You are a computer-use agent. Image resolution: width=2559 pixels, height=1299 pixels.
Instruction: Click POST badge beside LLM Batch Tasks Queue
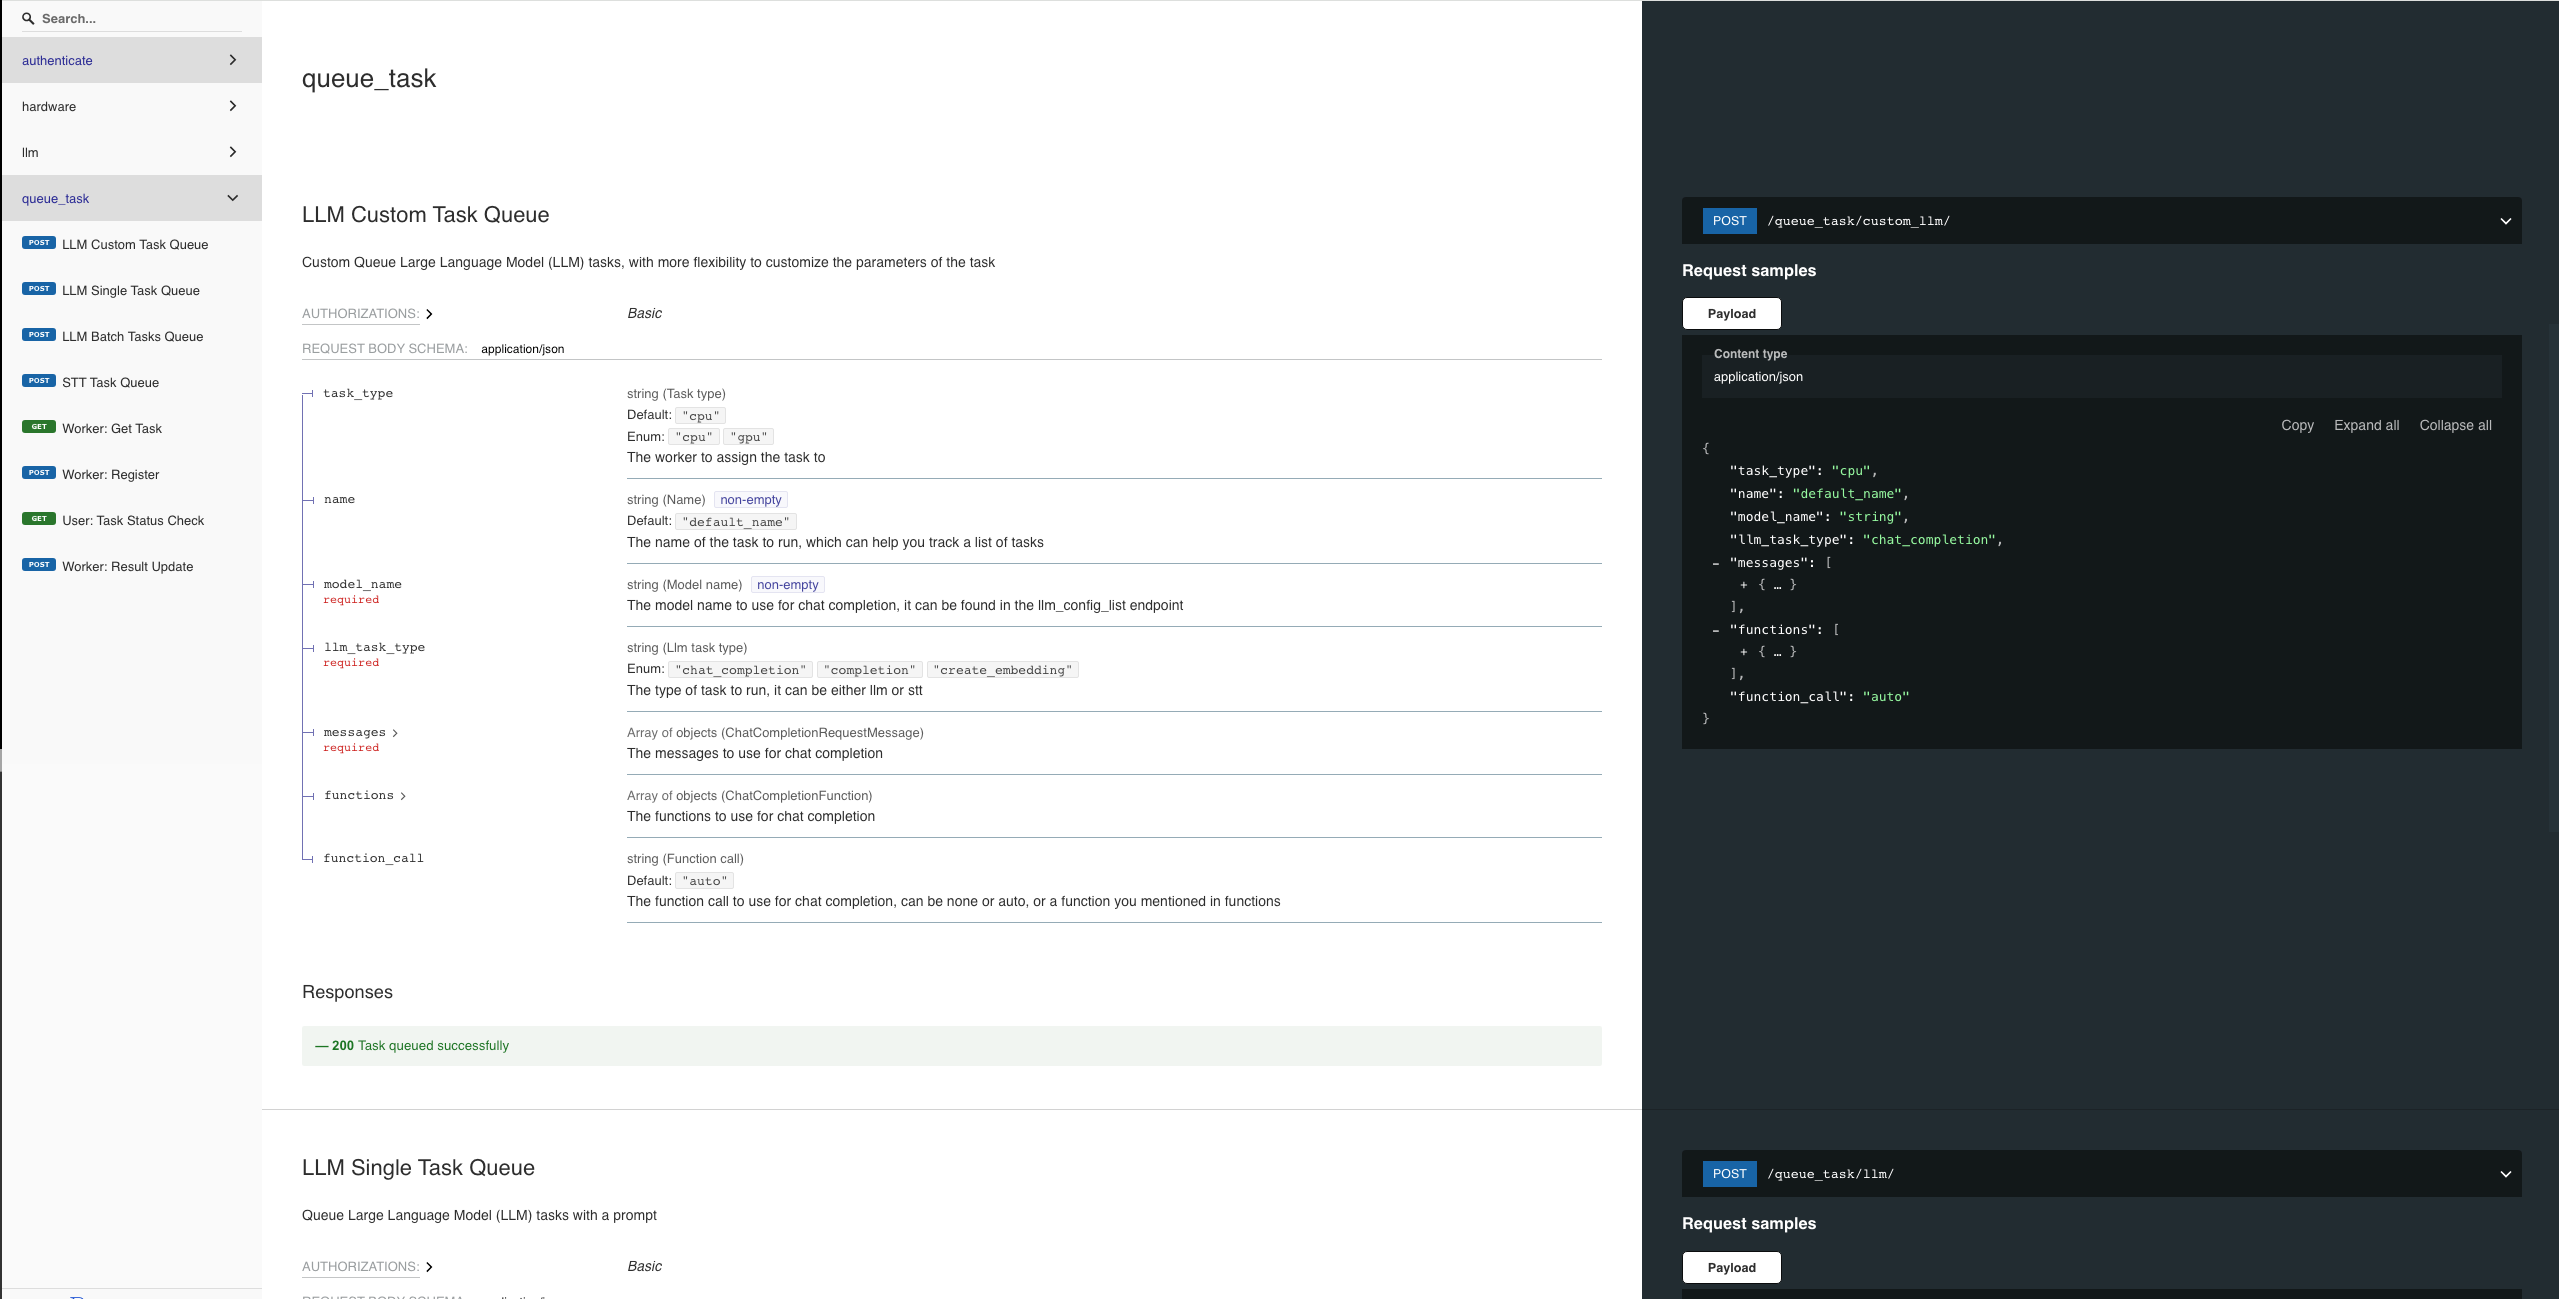click(39, 335)
